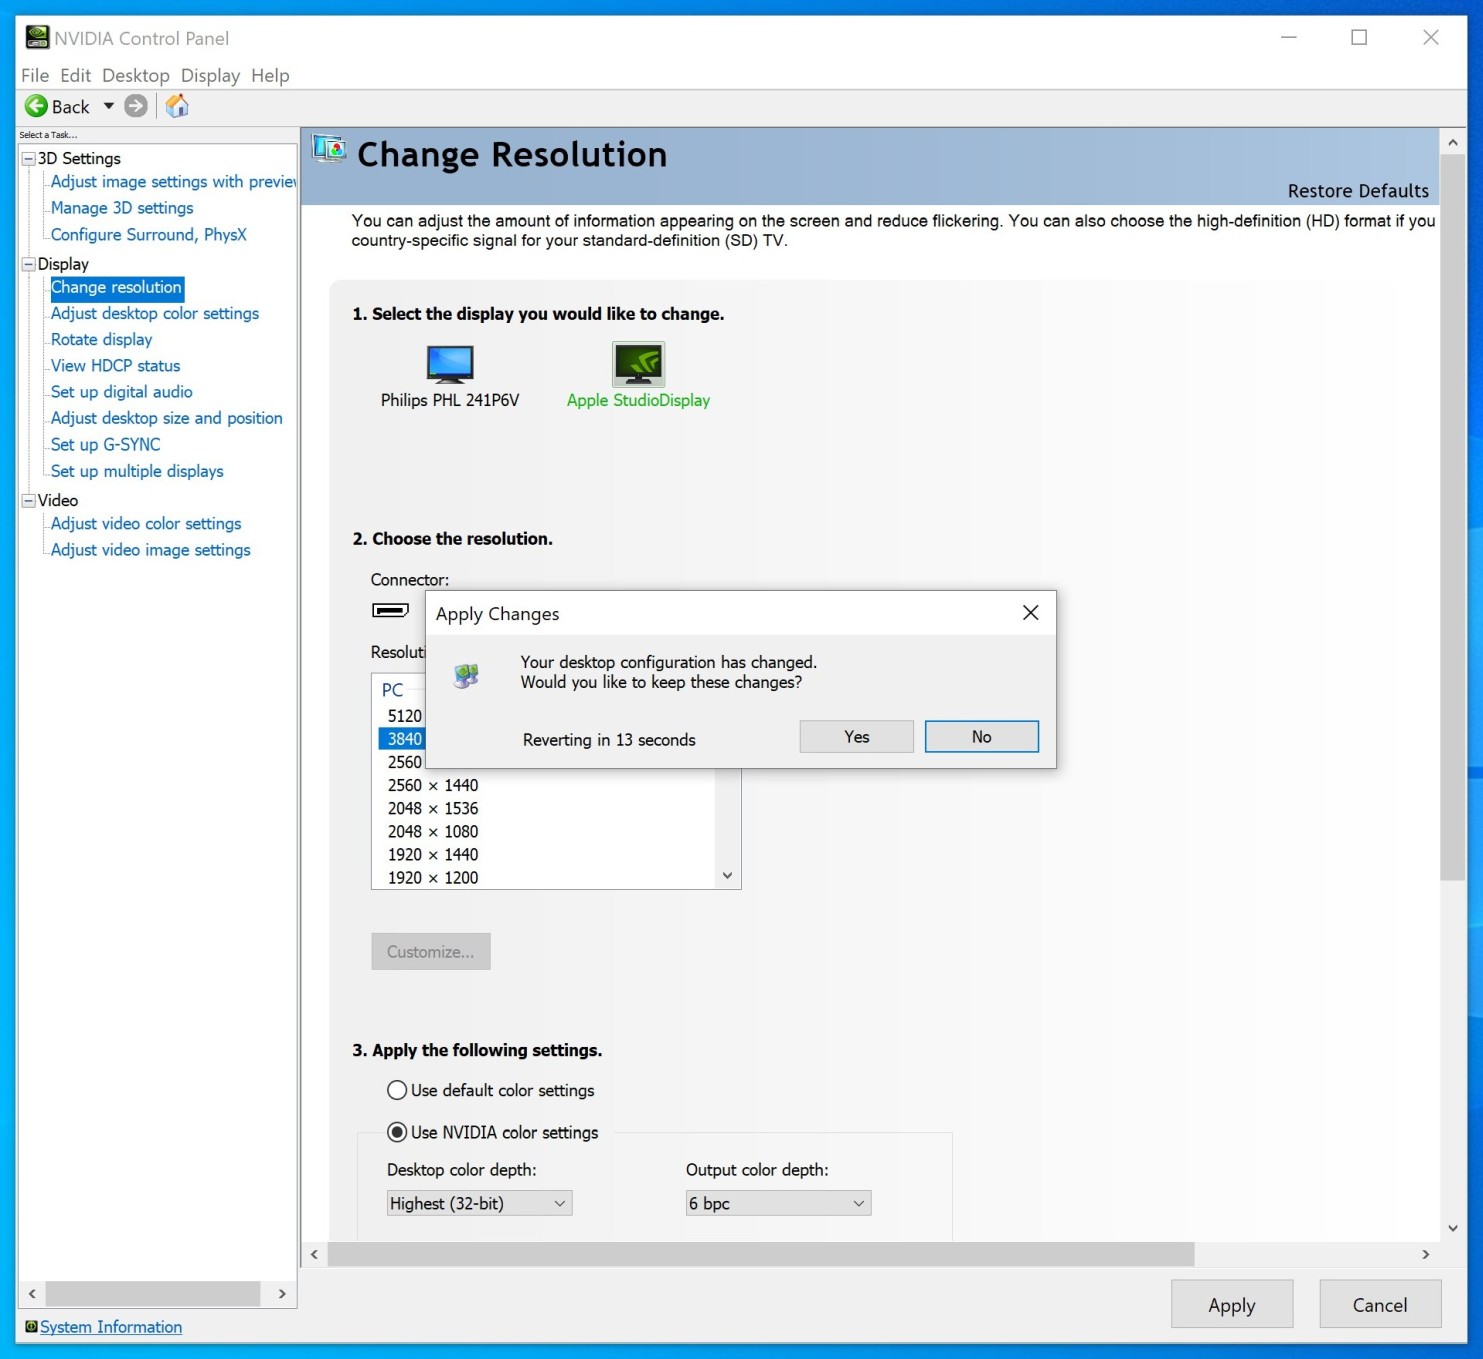Open the System Information link
1483x1359 pixels.
[111, 1327]
